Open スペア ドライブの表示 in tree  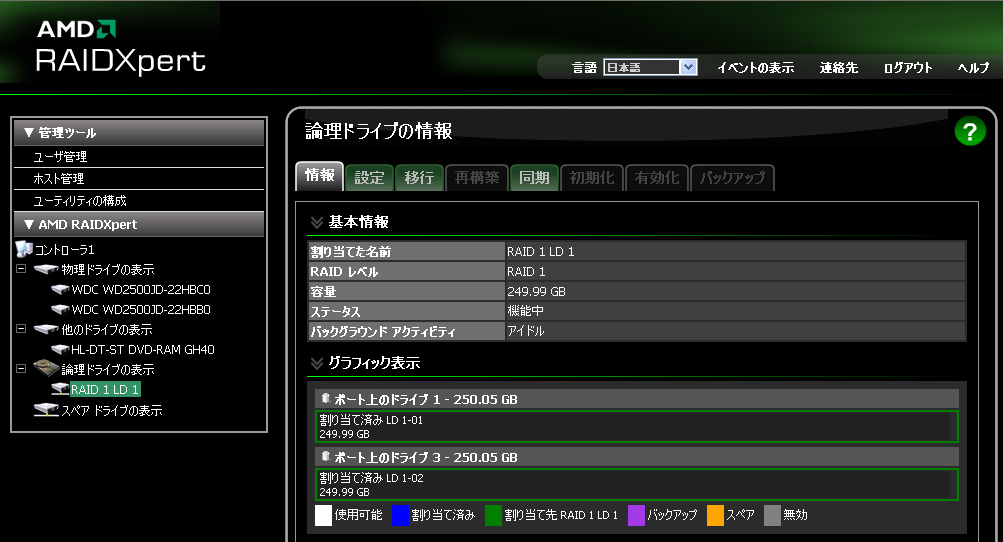point(111,410)
